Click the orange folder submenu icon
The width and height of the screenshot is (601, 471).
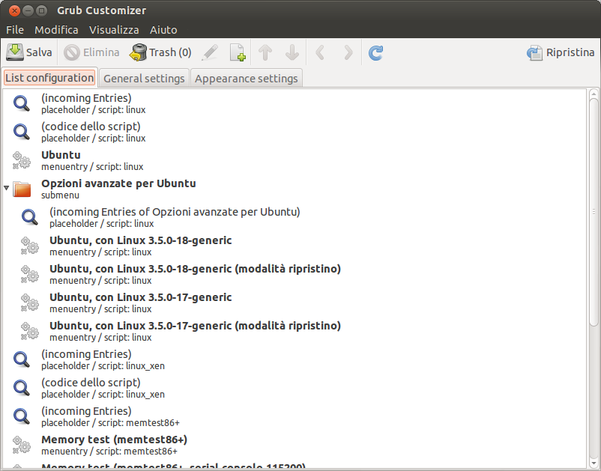point(22,189)
